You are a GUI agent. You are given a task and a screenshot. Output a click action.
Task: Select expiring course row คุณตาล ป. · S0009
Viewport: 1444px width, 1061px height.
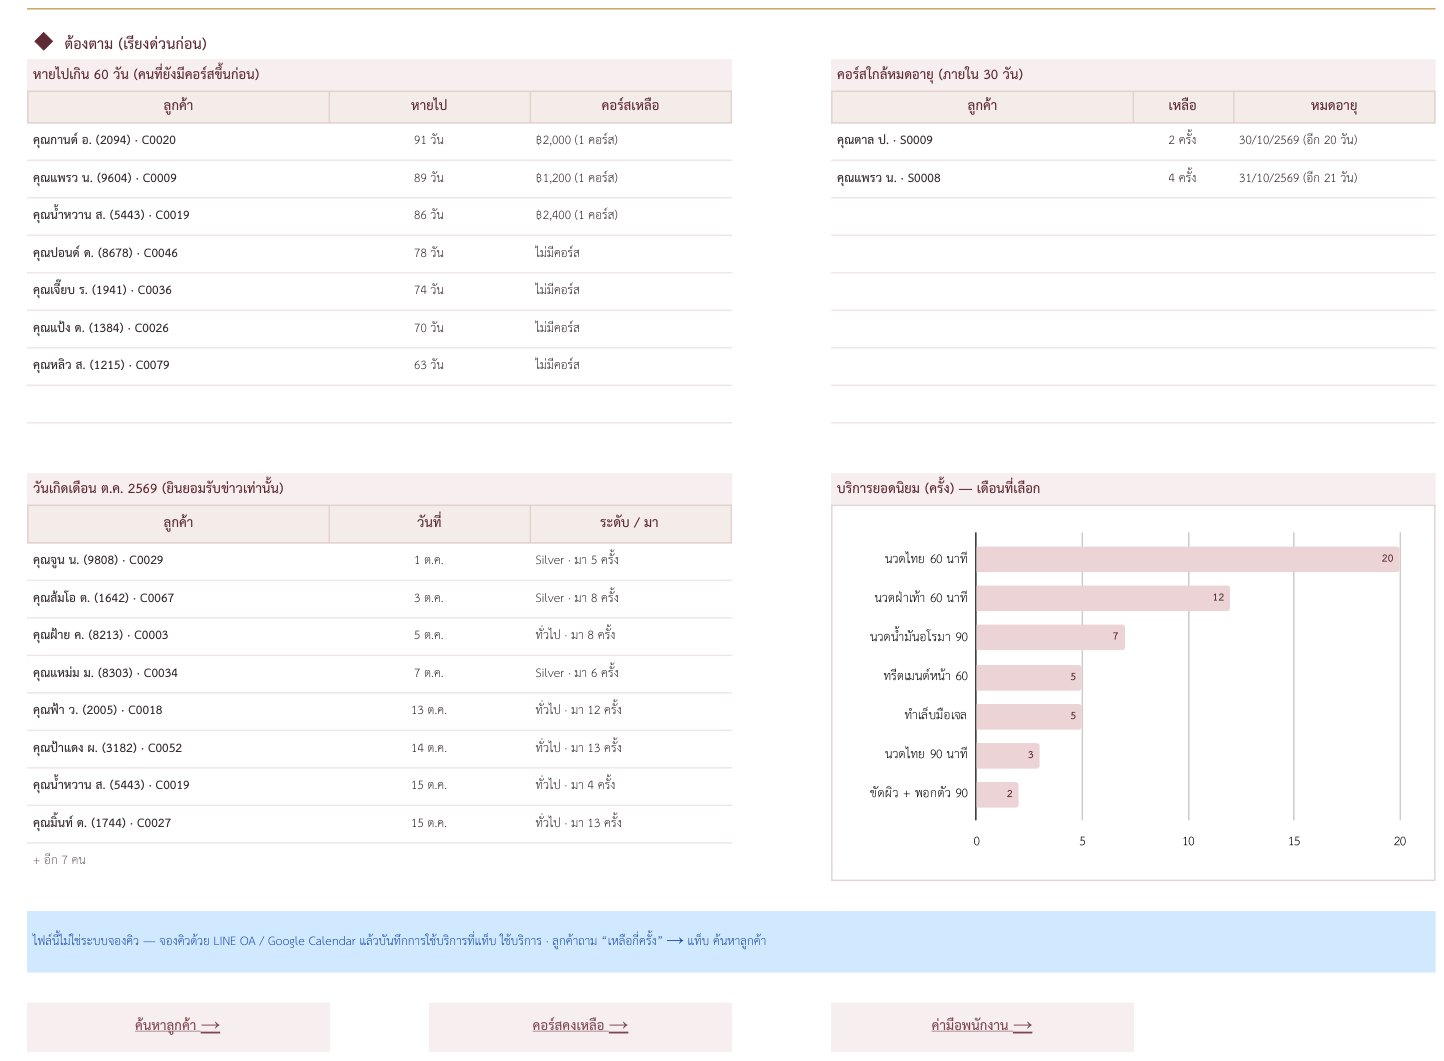click(x=1133, y=140)
